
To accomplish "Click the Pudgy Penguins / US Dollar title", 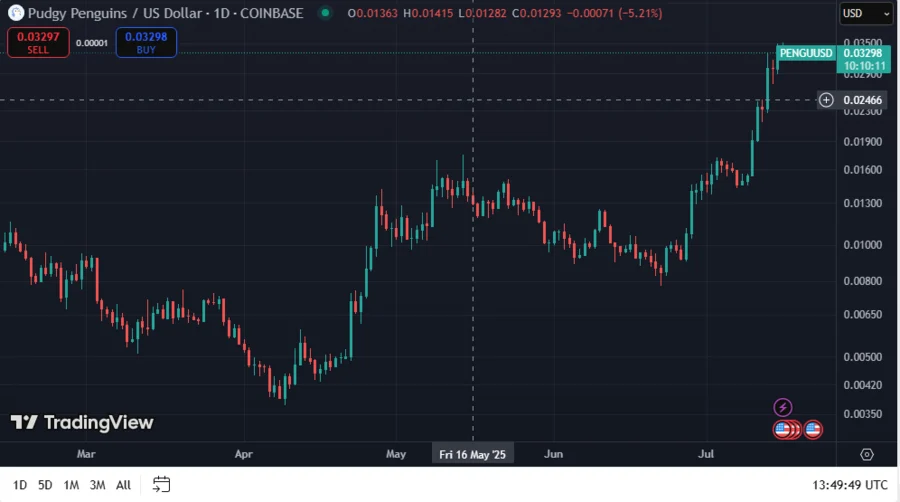I will tap(115, 13).
